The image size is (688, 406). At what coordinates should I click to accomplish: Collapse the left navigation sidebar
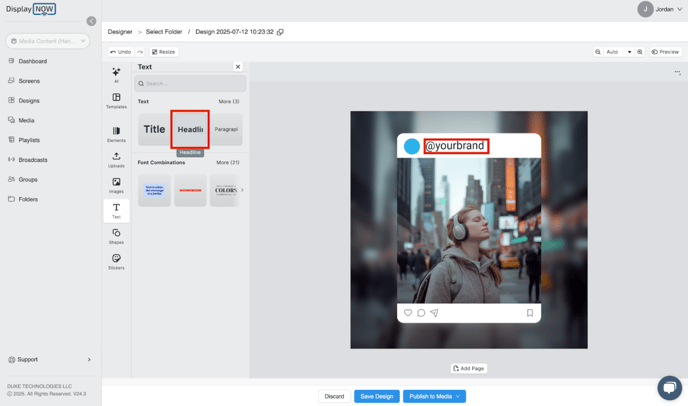pyautogui.click(x=91, y=21)
